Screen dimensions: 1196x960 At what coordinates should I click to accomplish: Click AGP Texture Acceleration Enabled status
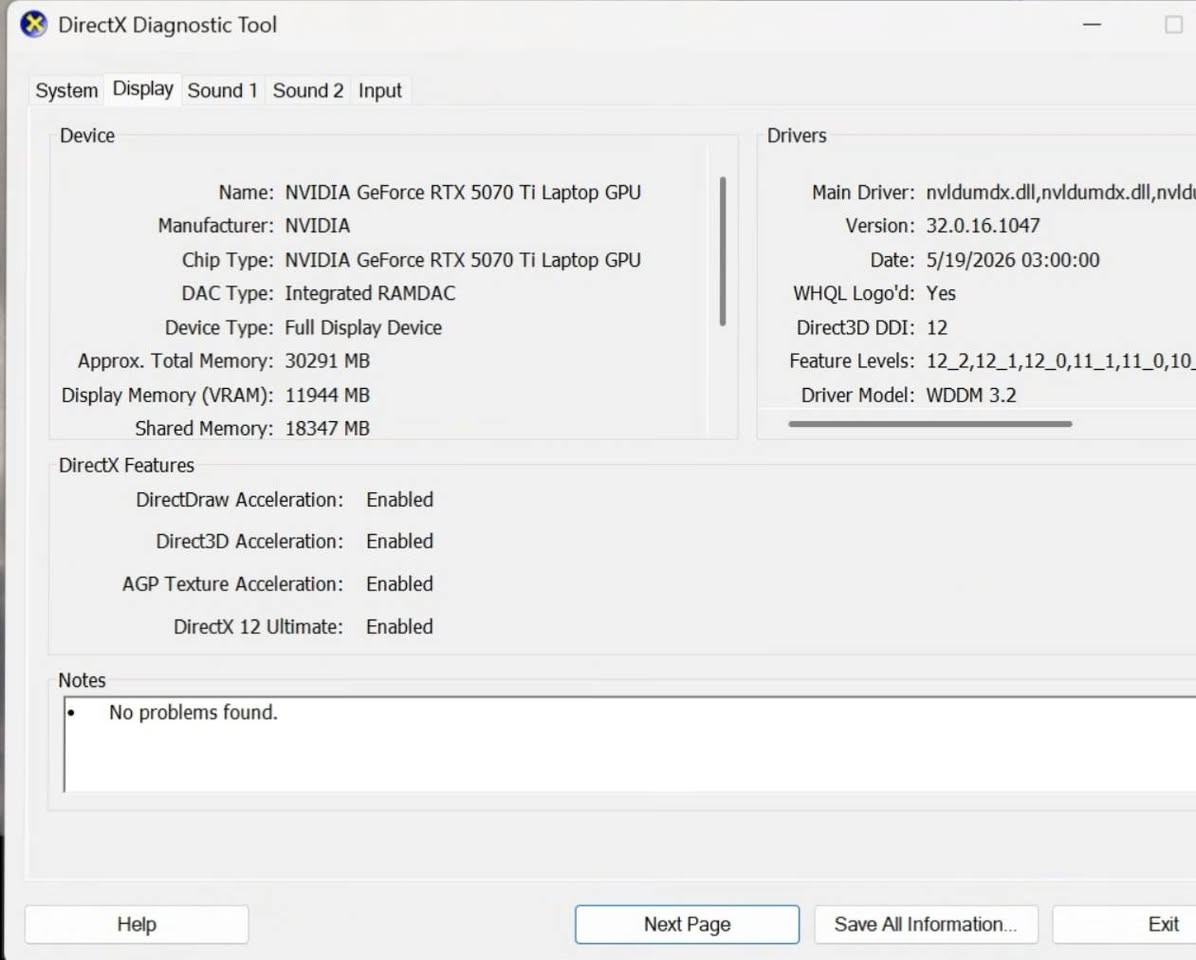click(x=400, y=584)
